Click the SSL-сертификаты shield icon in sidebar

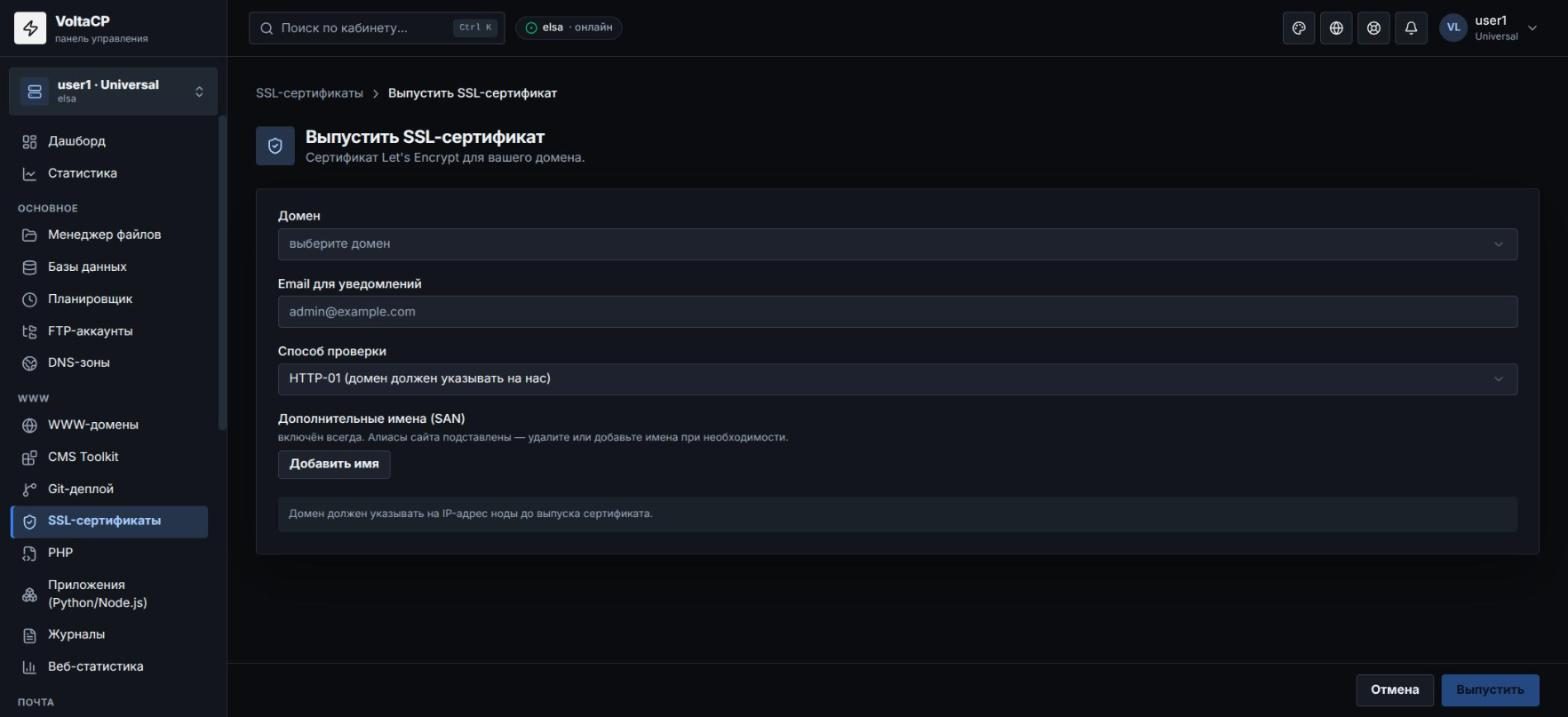(x=30, y=521)
